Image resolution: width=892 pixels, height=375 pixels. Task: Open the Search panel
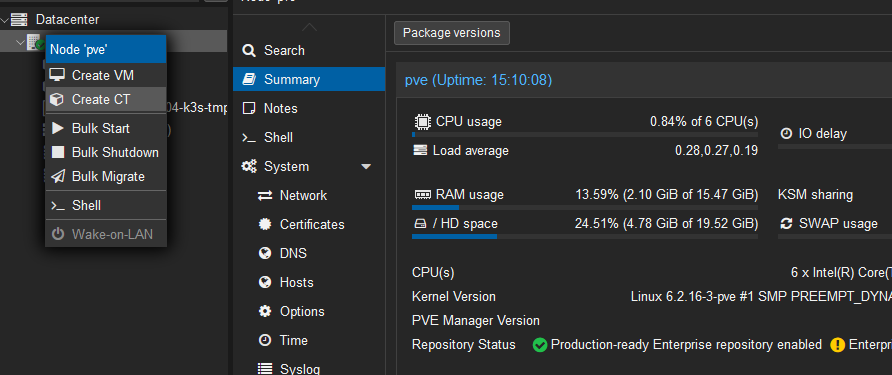coord(309,51)
